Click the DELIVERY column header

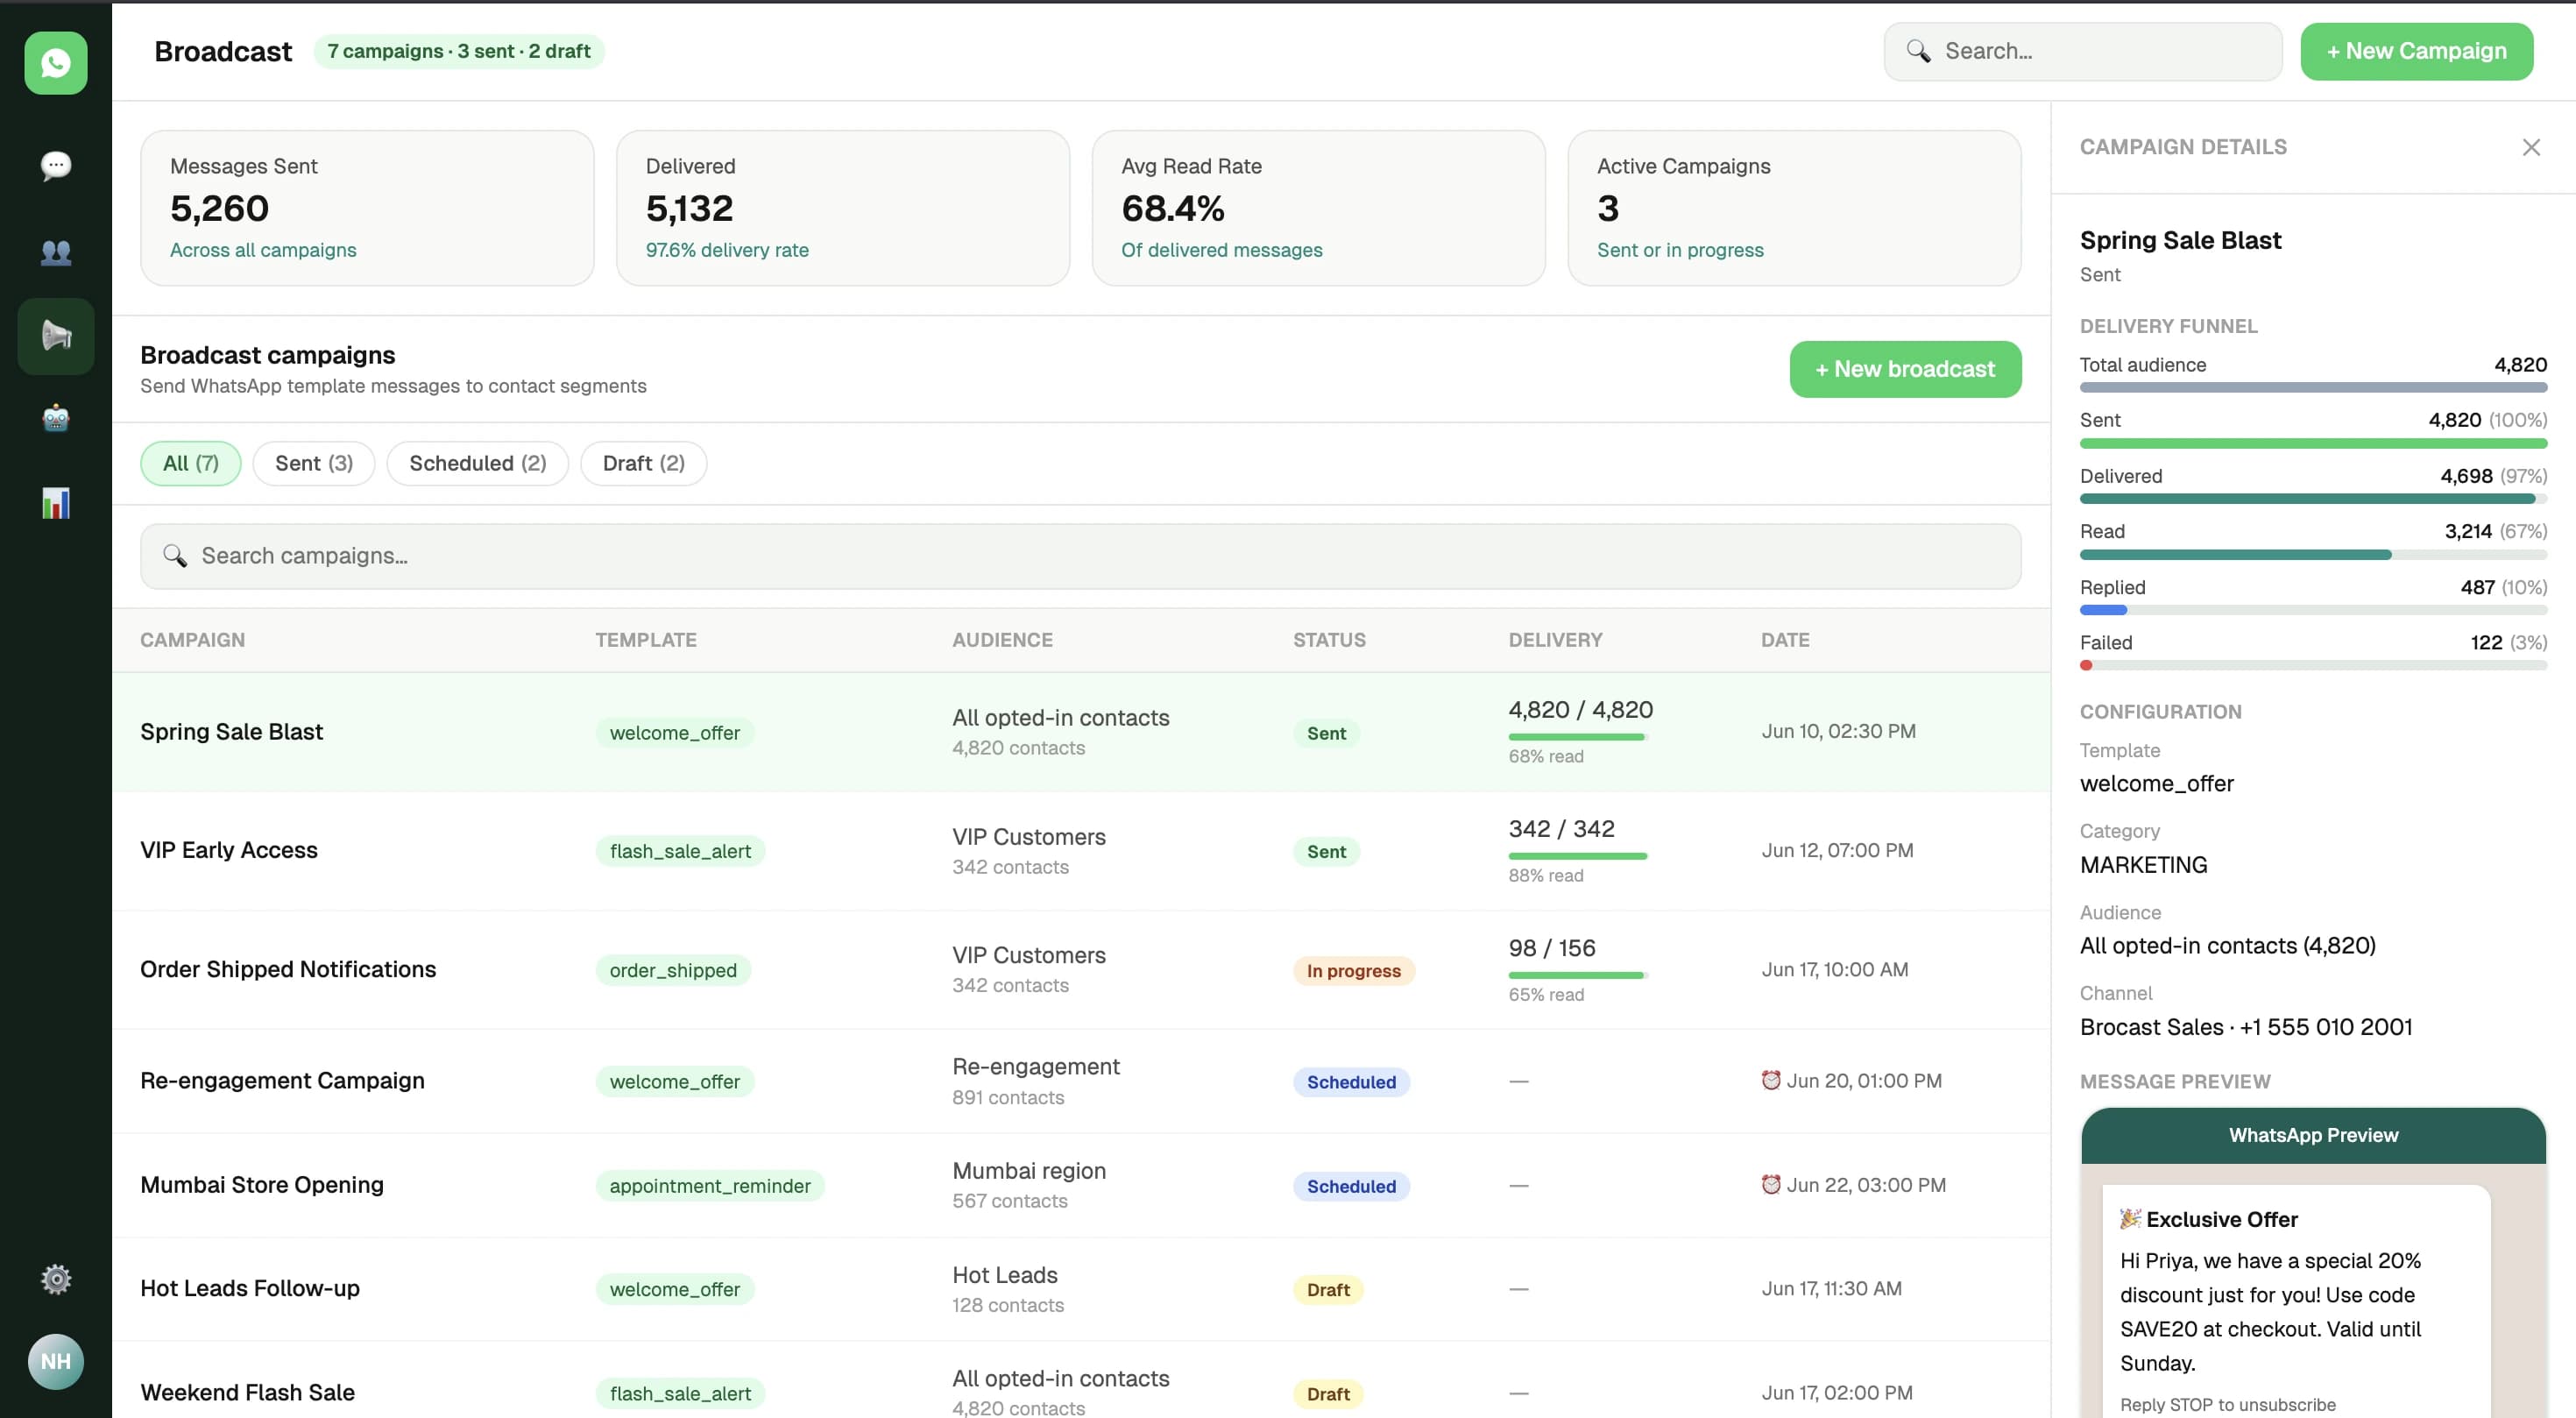1555,640
